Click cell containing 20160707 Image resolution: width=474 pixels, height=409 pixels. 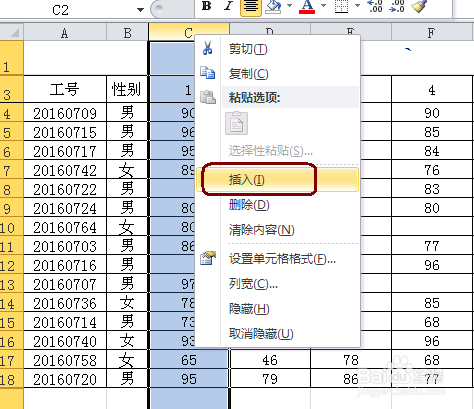click(65, 284)
